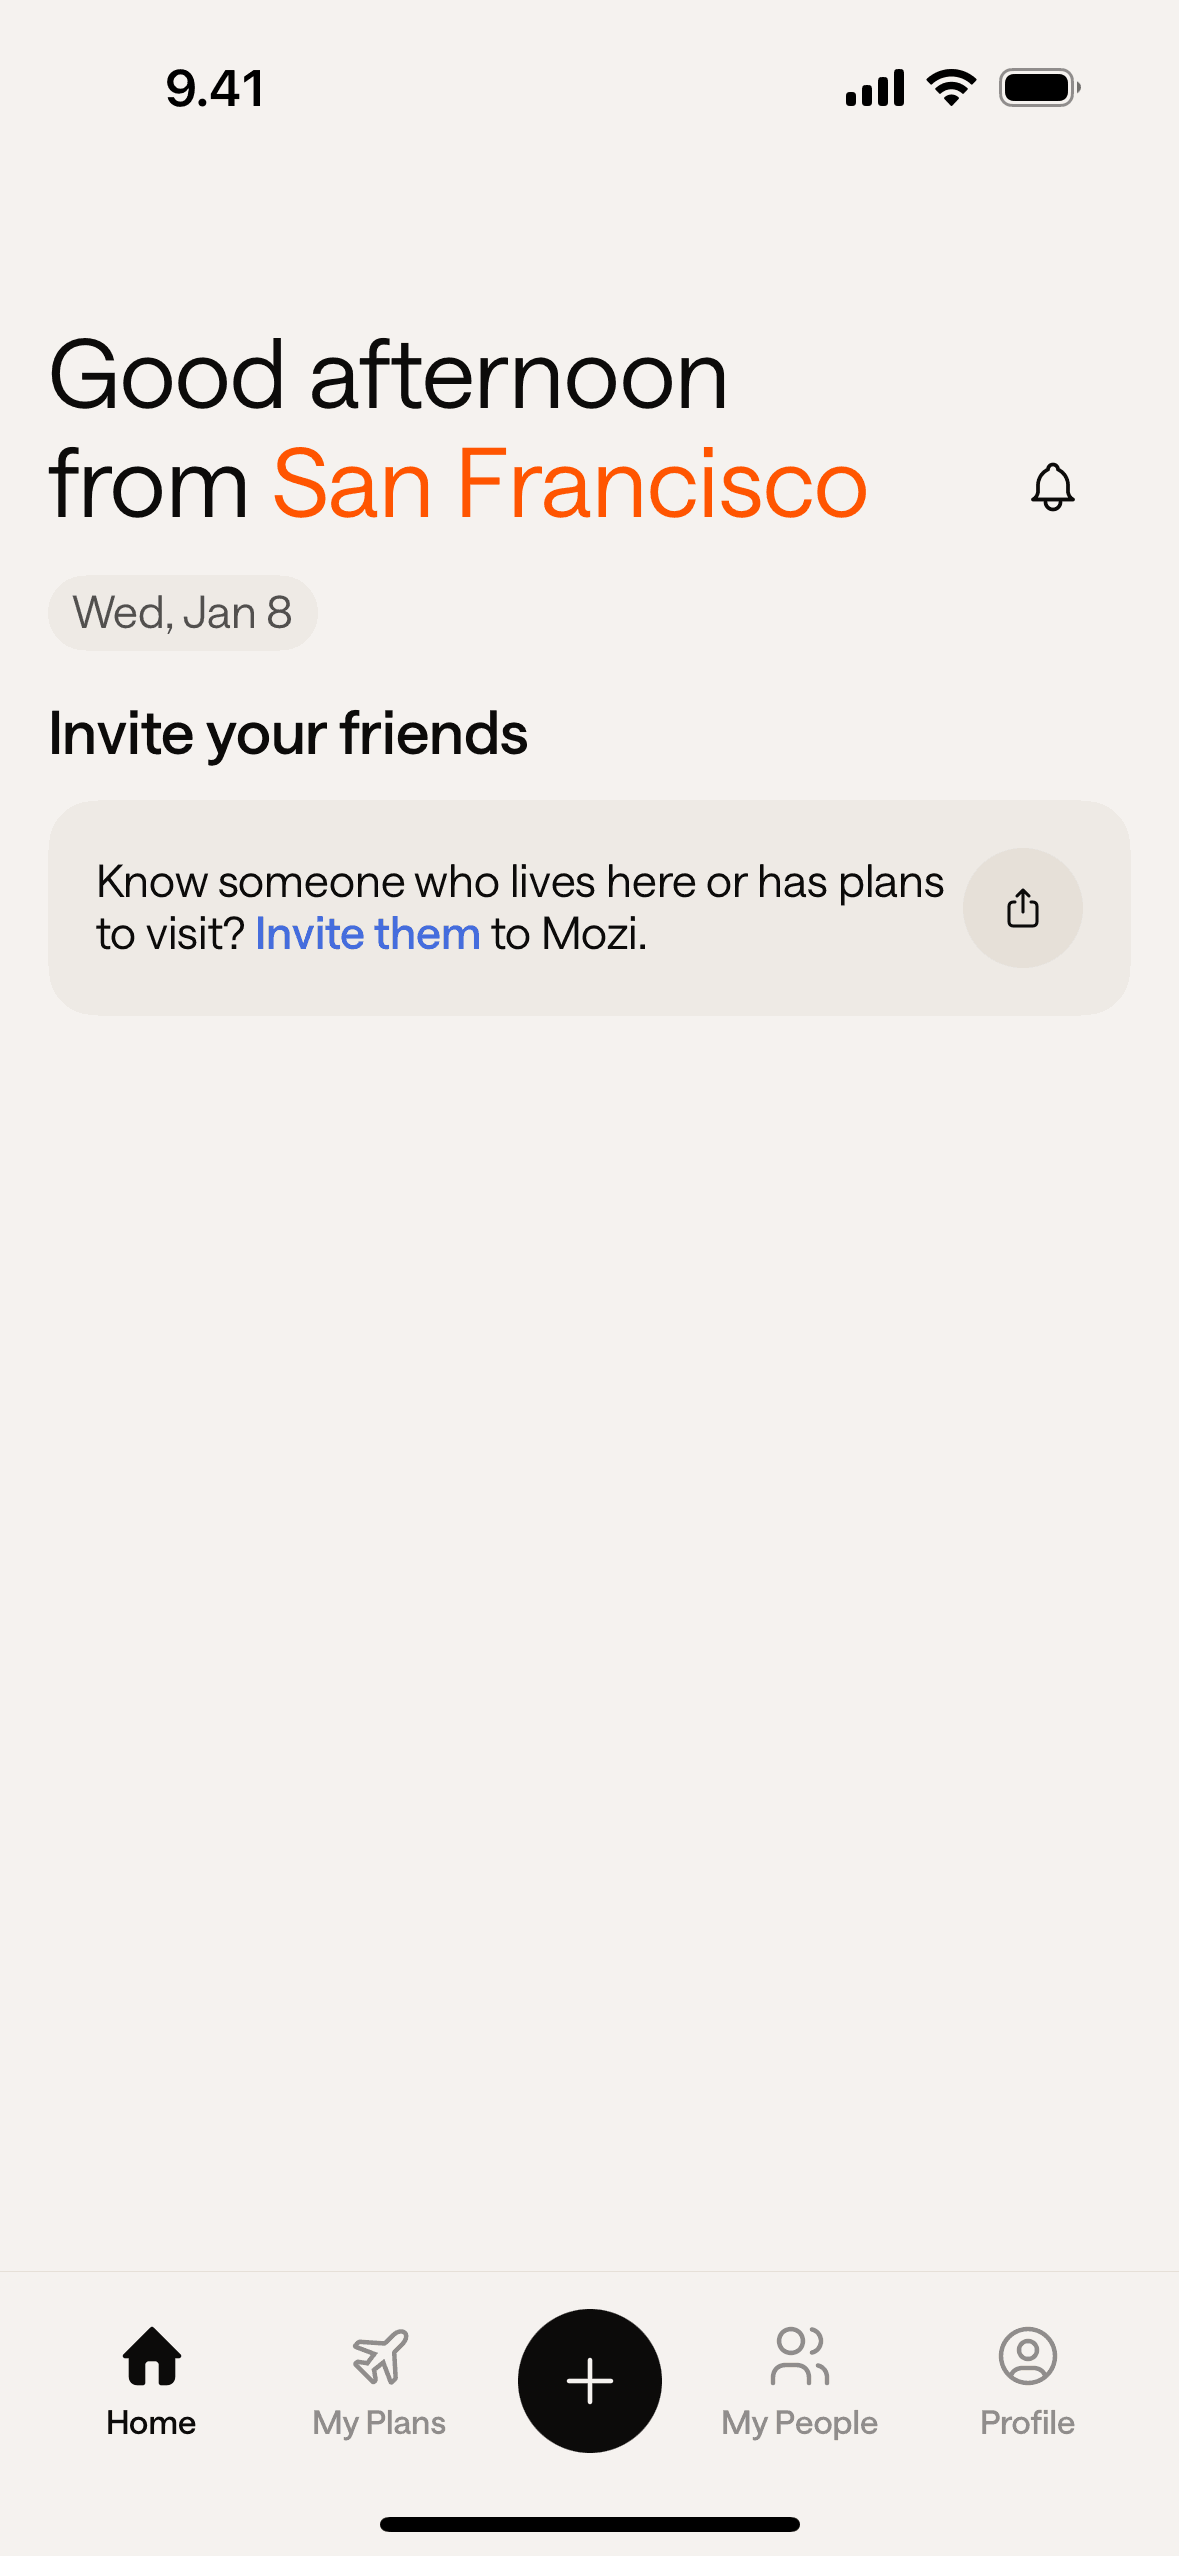Switch to the tab labeled Home
This screenshot has width=1179, height=2556.
pyautogui.click(x=152, y=2422)
